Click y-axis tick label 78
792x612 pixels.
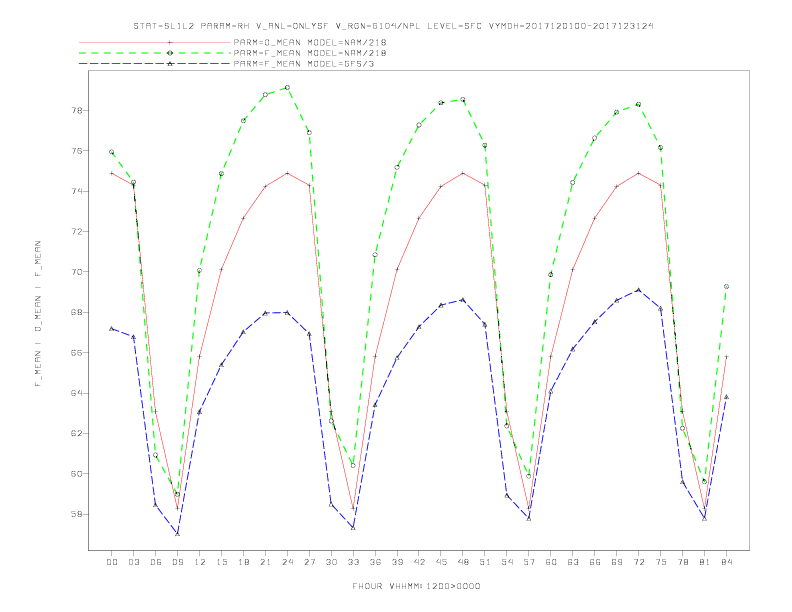point(77,111)
